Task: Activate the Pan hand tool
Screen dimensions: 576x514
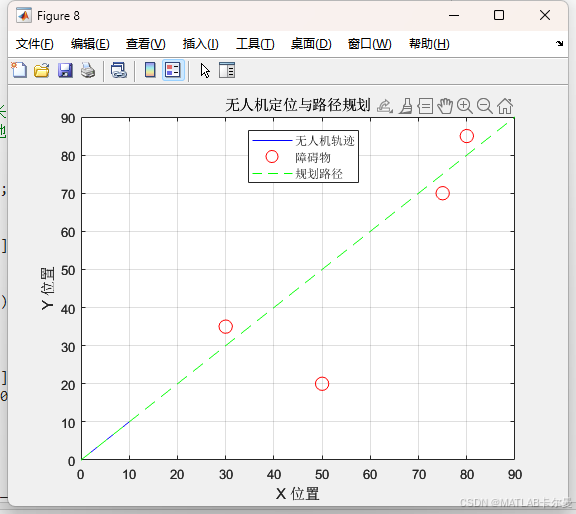Action: point(445,106)
